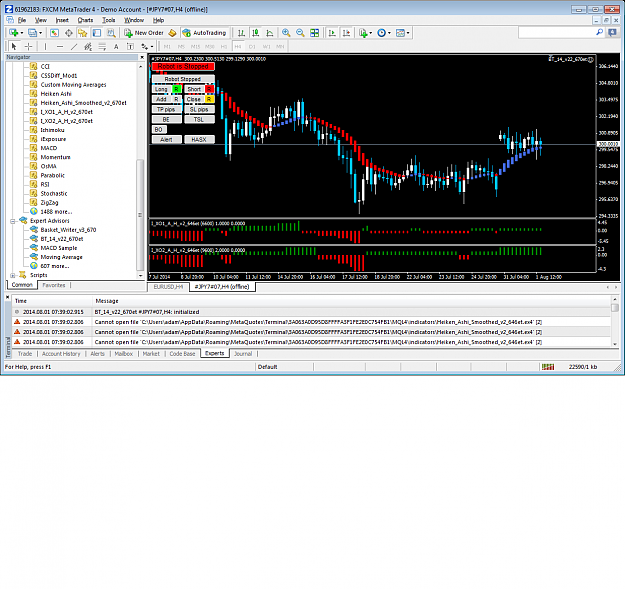The height and width of the screenshot is (589, 625).
Task: Select the cursor arrow tool
Action: tap(14, 46)
